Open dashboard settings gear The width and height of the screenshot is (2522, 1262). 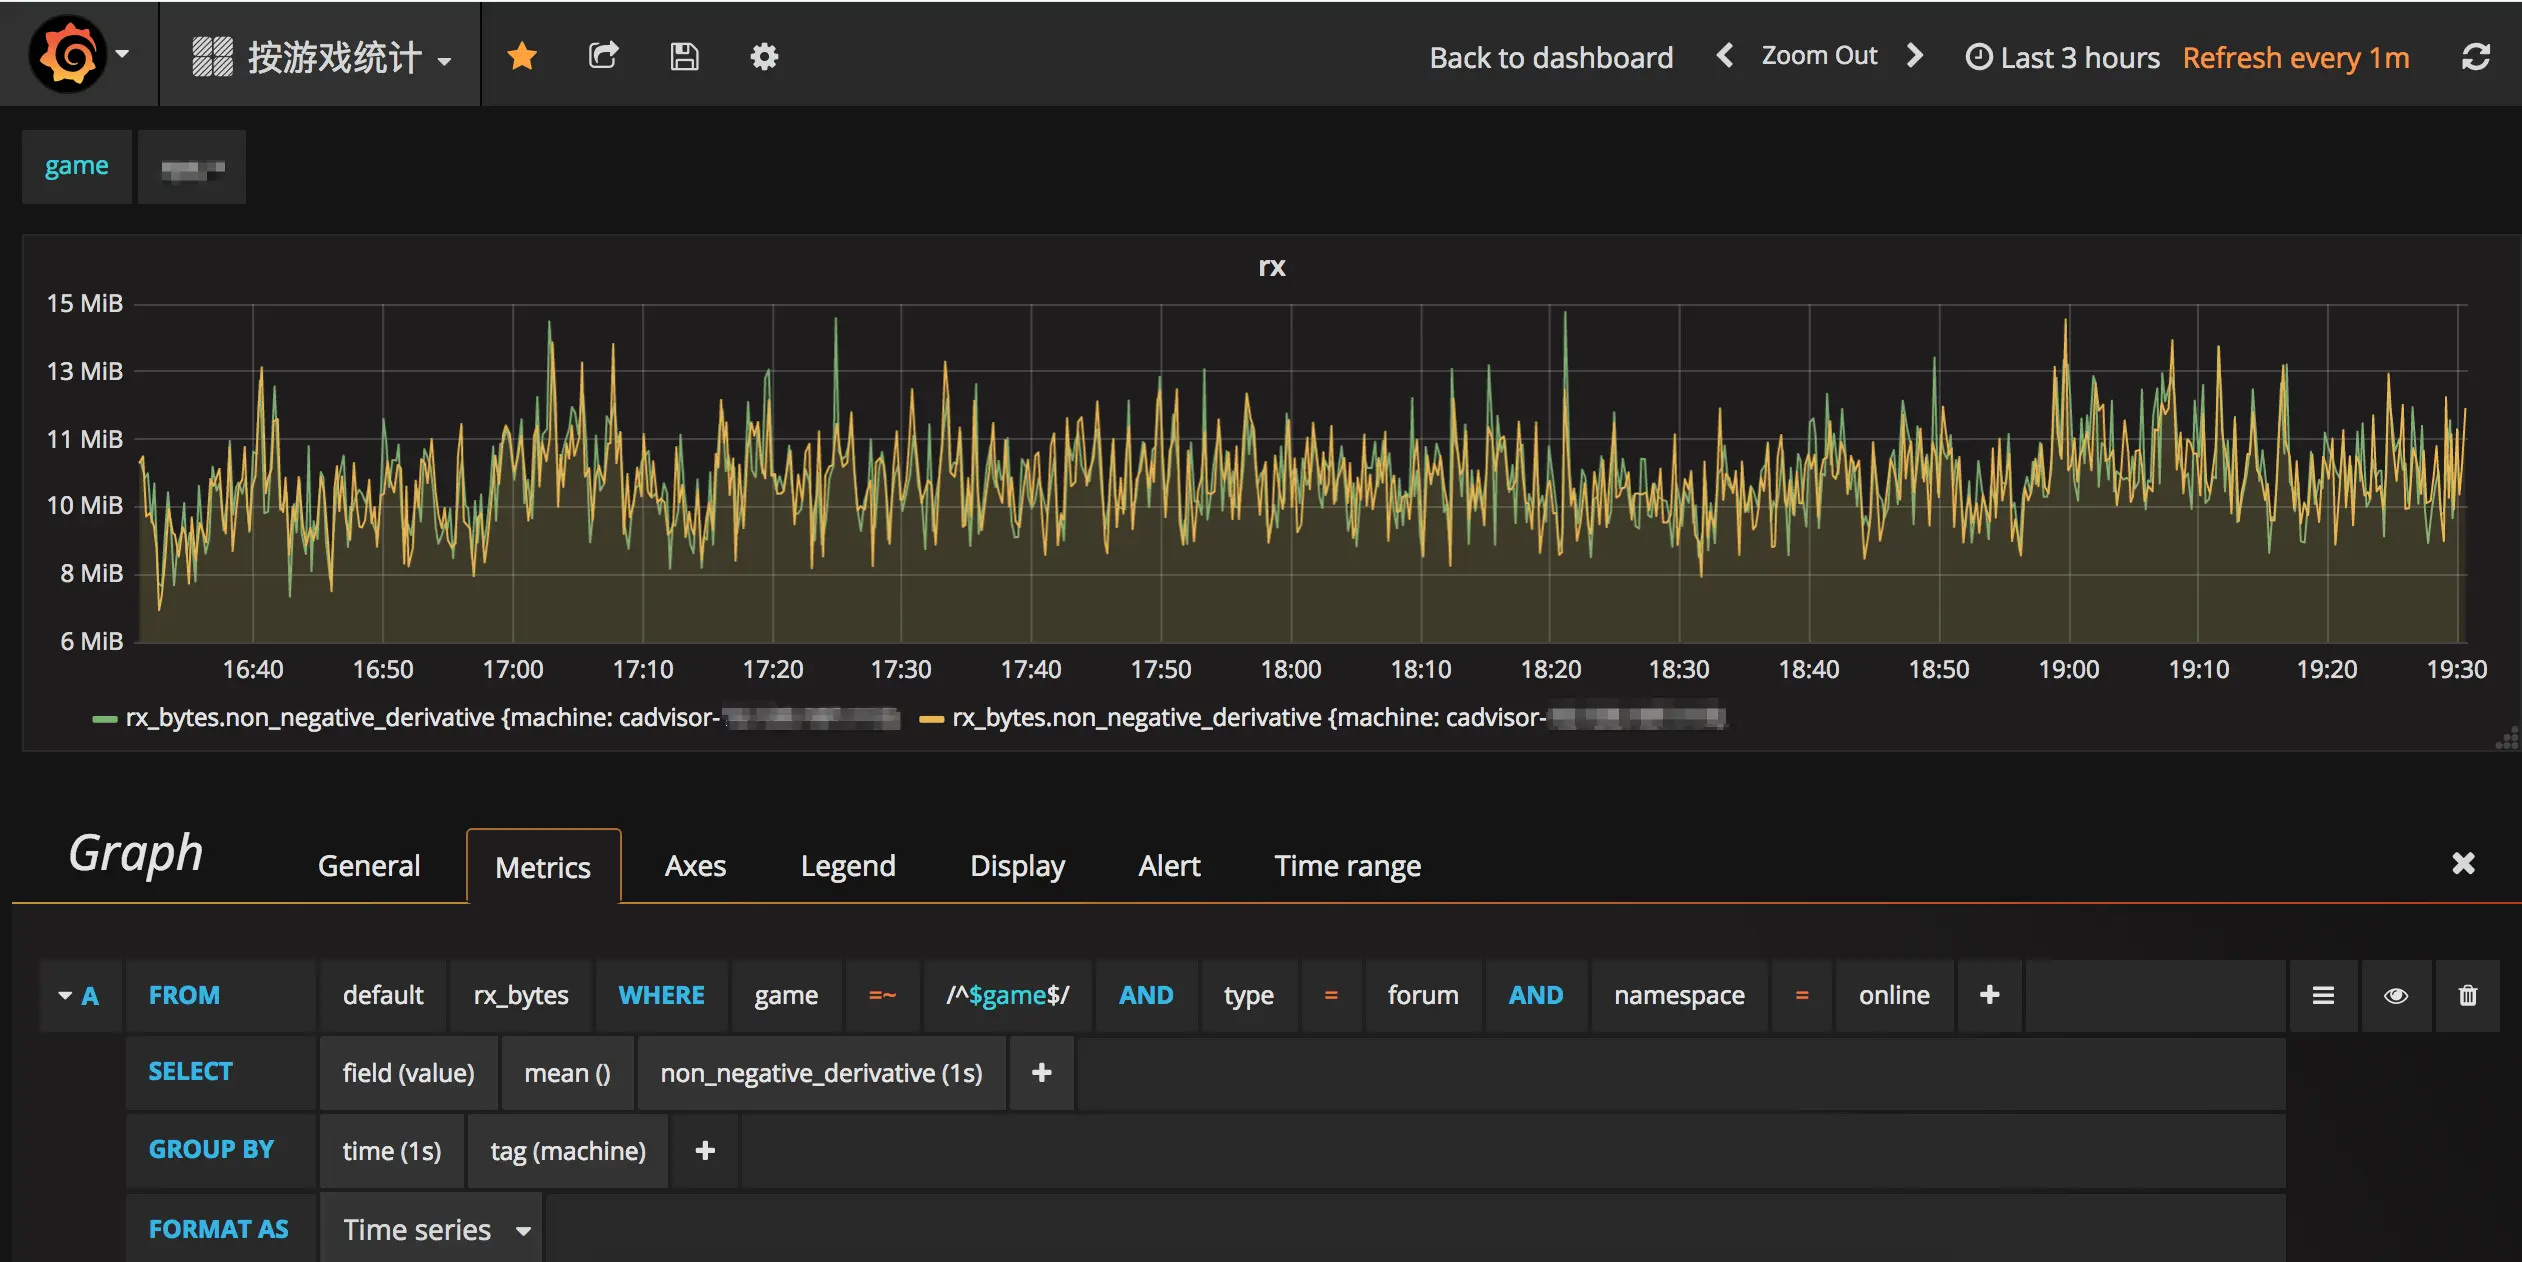[x=764, y=56]
